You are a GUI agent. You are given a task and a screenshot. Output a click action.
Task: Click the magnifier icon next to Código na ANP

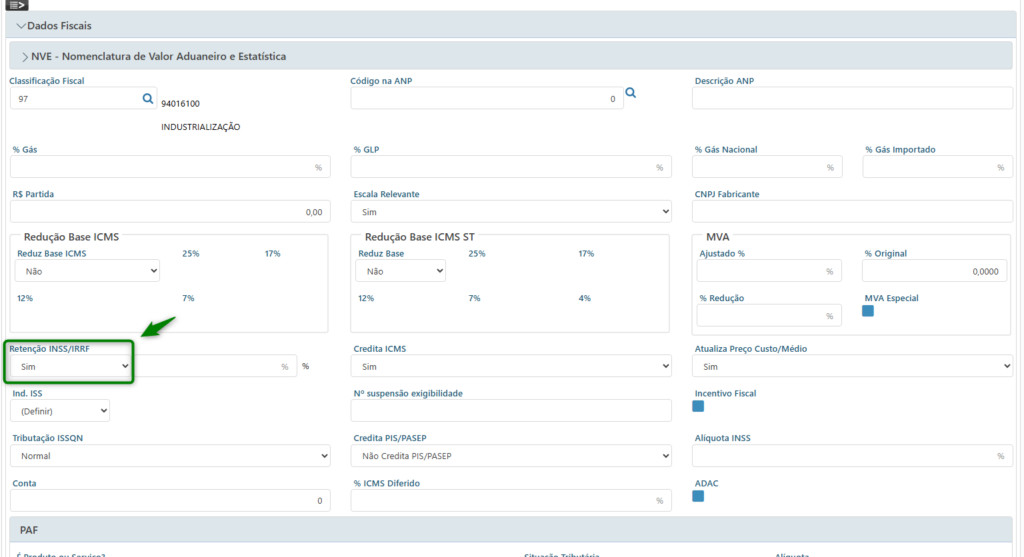coord(631,93)
